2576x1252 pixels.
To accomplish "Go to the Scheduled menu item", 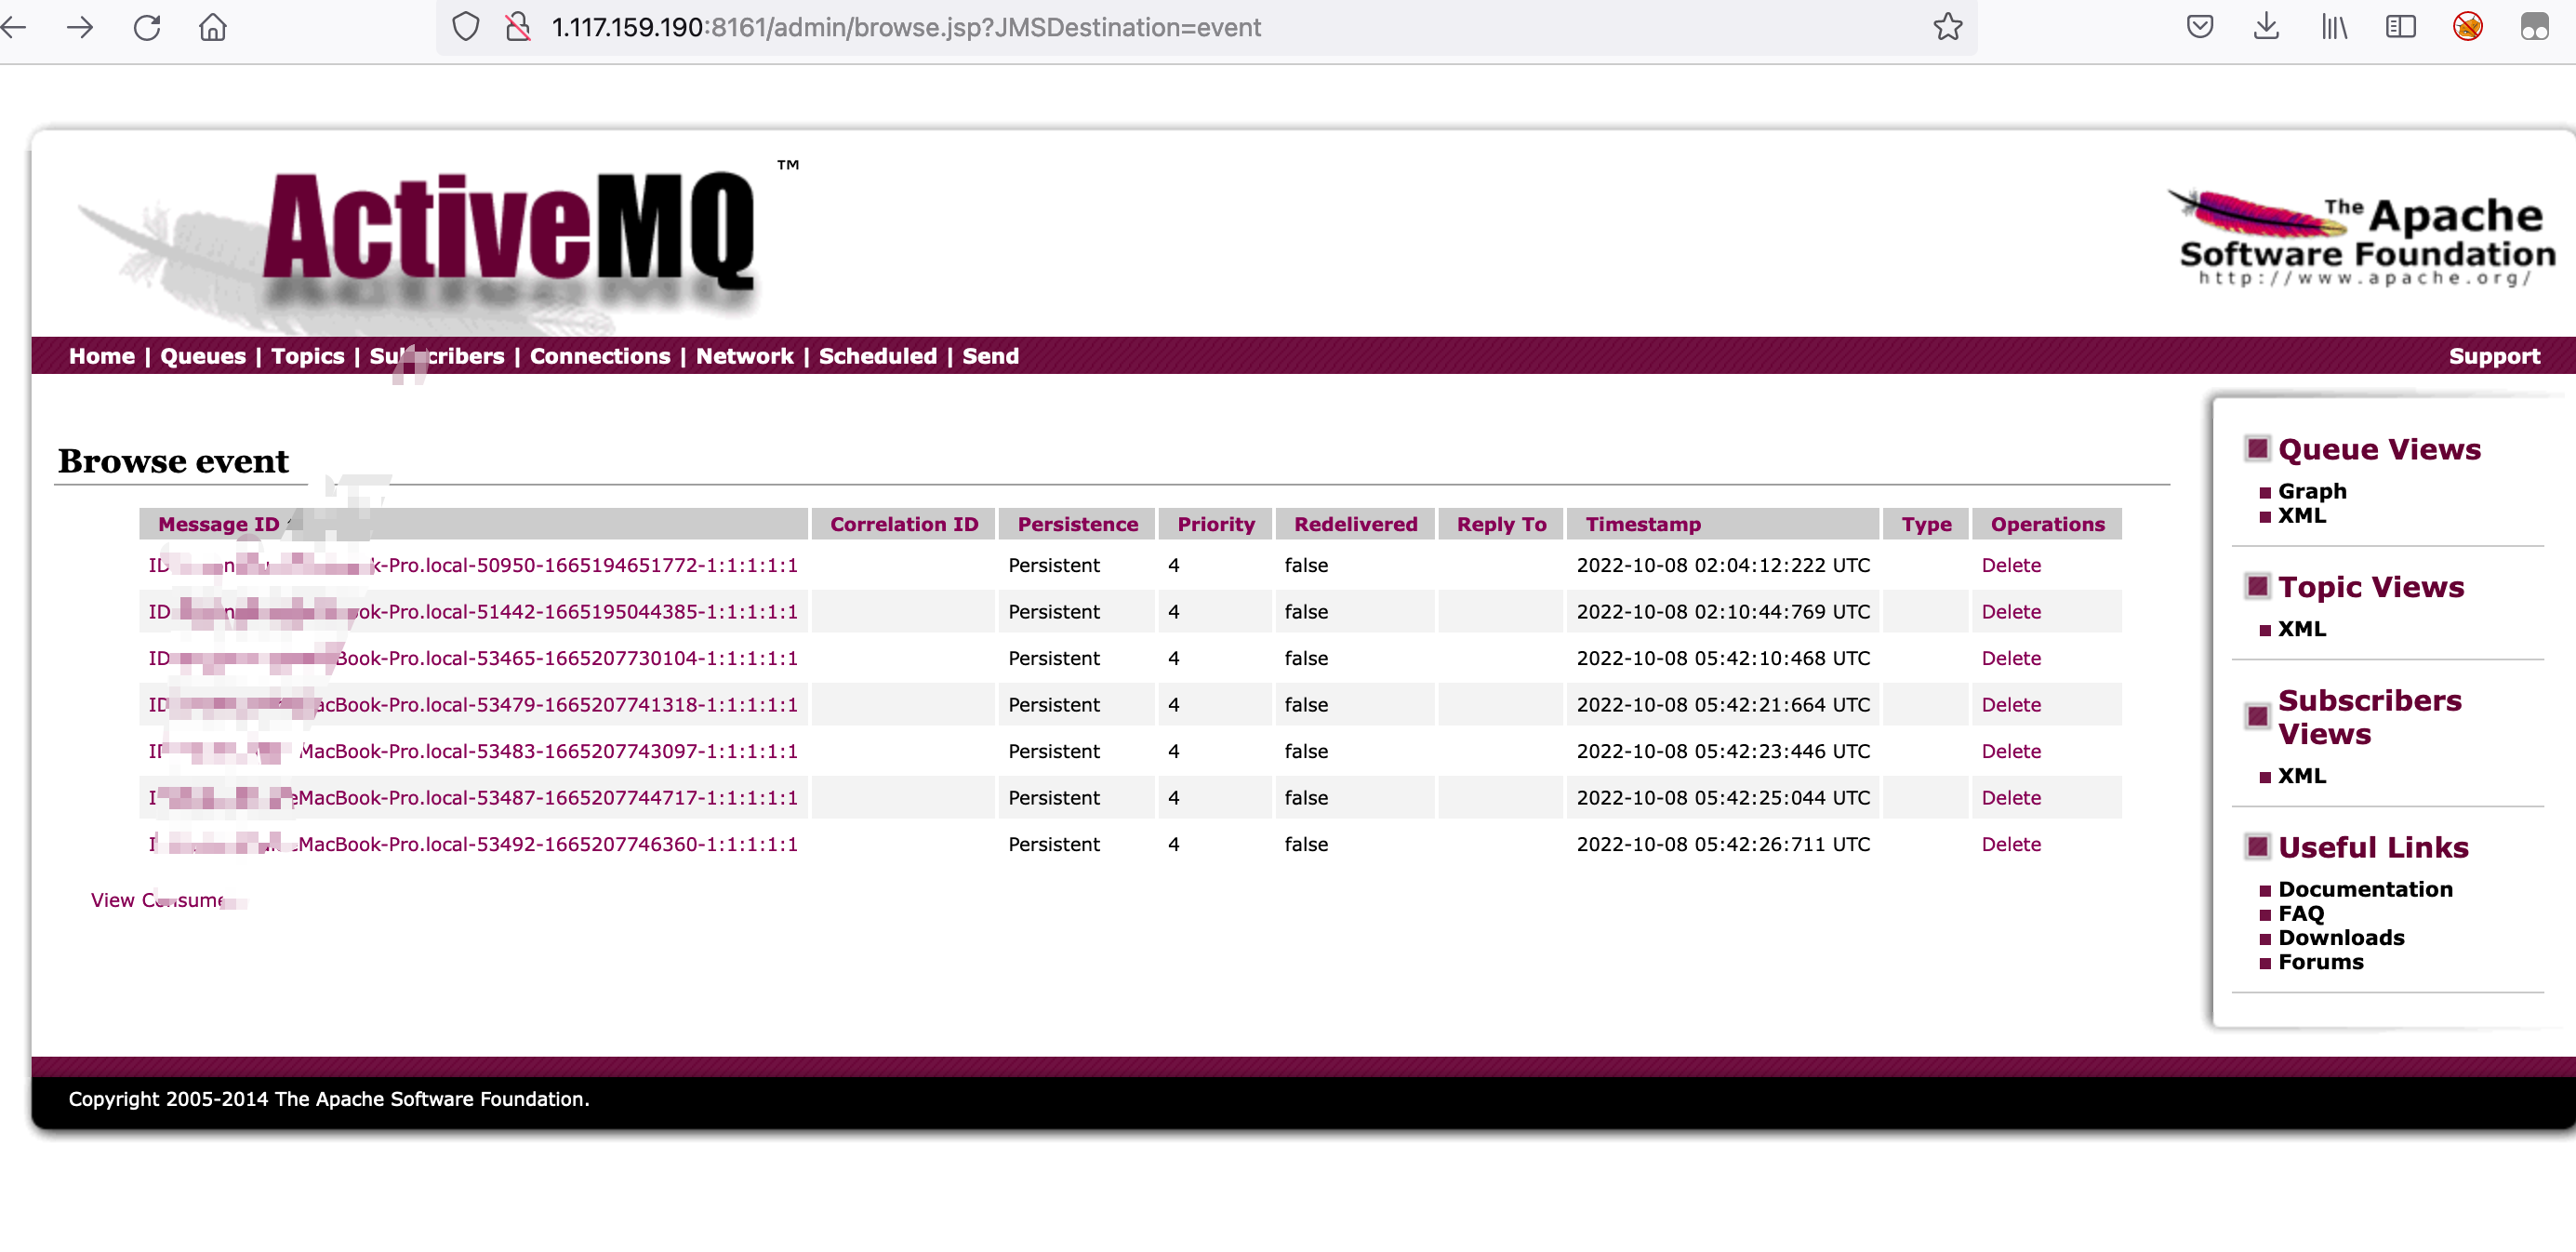I will 877,356.
